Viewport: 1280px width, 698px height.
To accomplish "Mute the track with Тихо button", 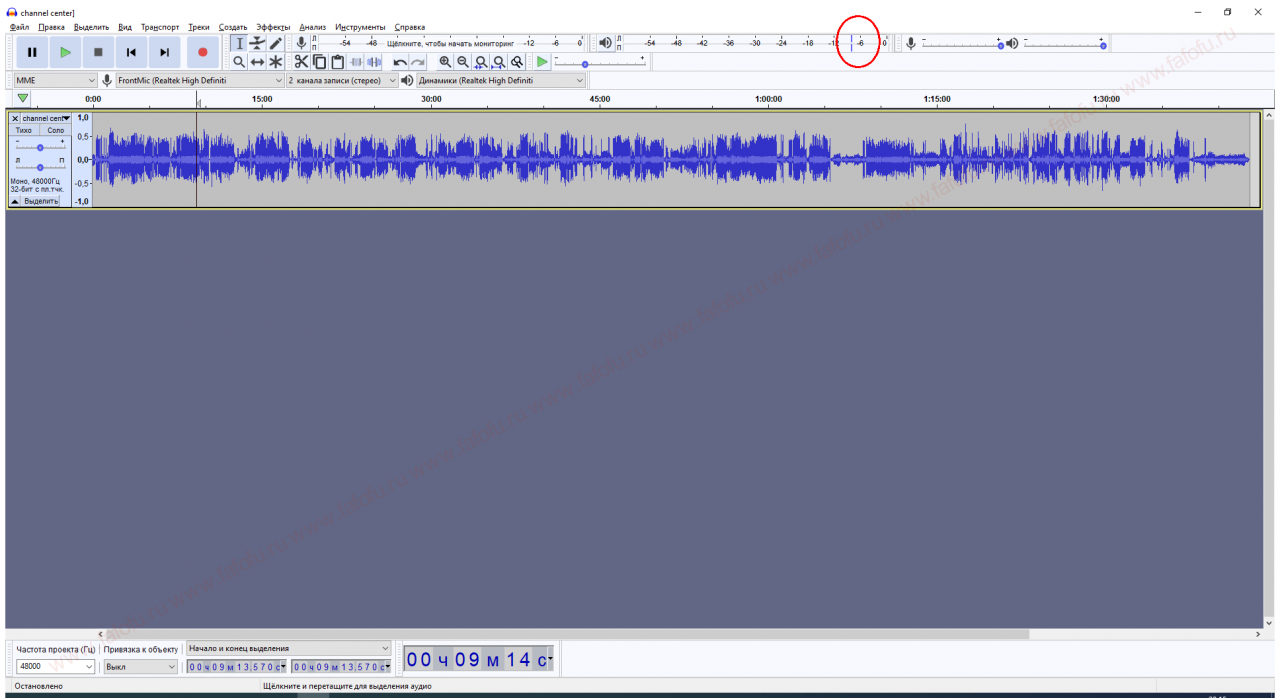I will 24,131.
